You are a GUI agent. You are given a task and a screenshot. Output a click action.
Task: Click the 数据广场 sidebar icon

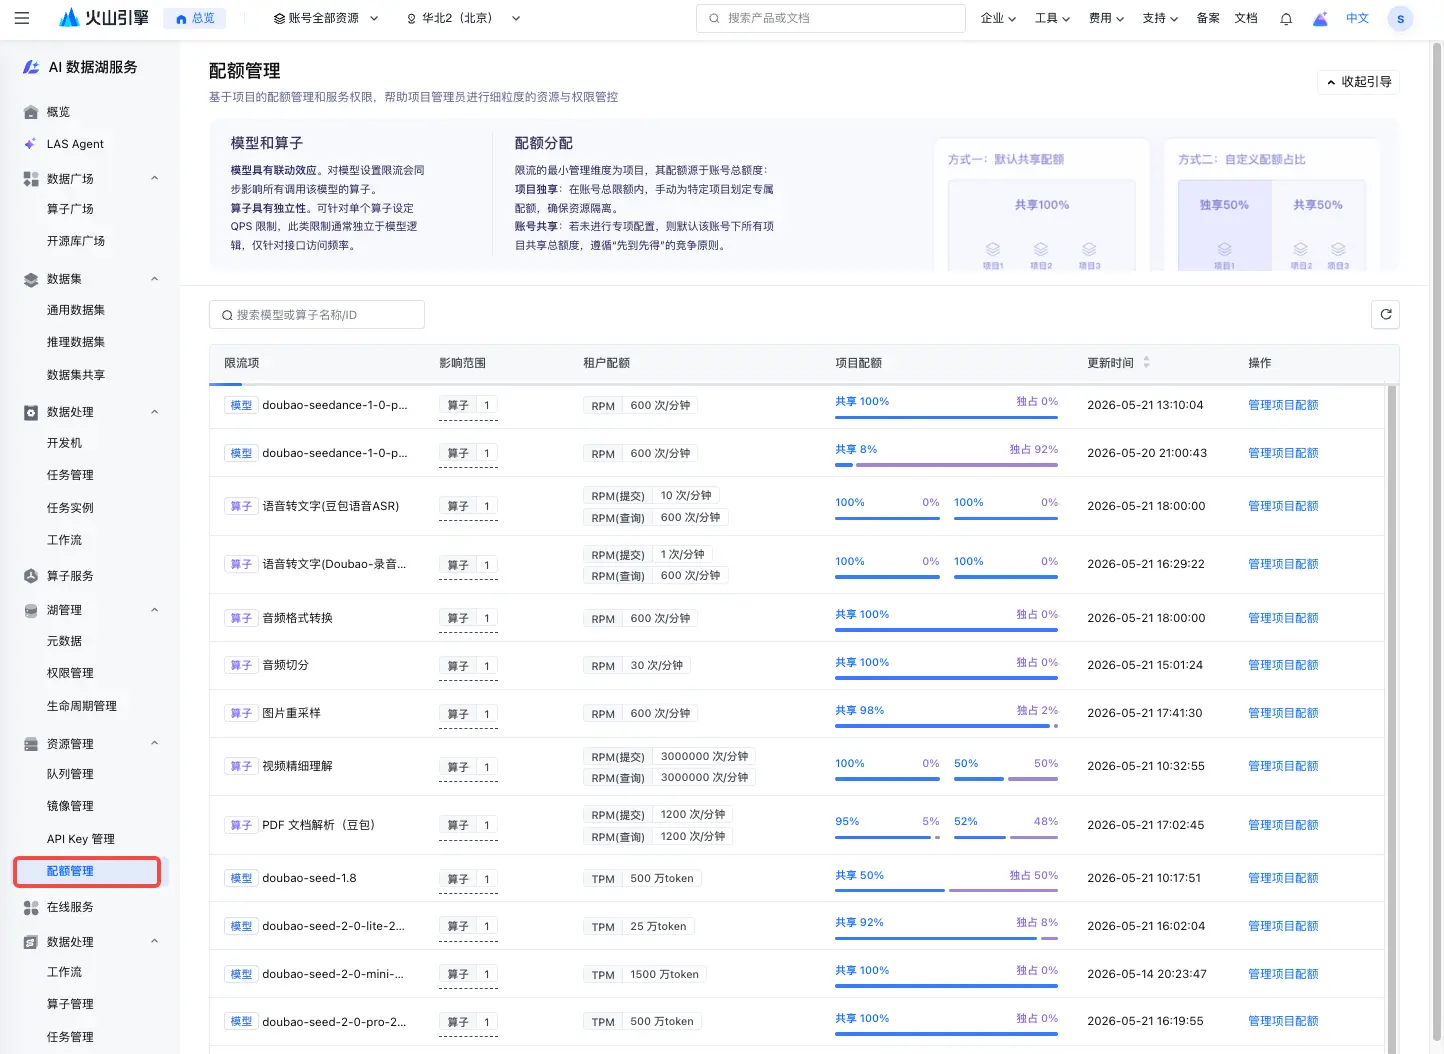click(31, 179)
